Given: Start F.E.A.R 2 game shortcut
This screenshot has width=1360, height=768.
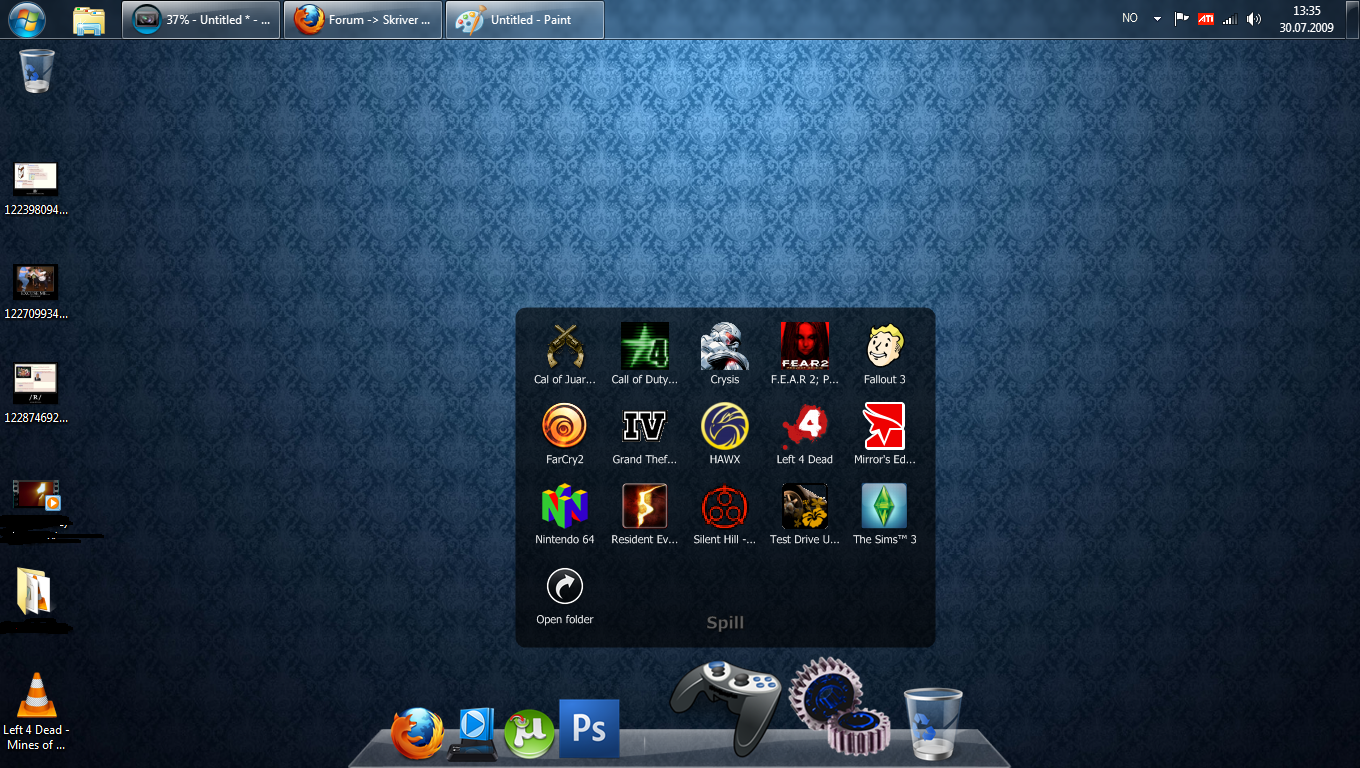Looking at the screenshot, I should point(805,347).
